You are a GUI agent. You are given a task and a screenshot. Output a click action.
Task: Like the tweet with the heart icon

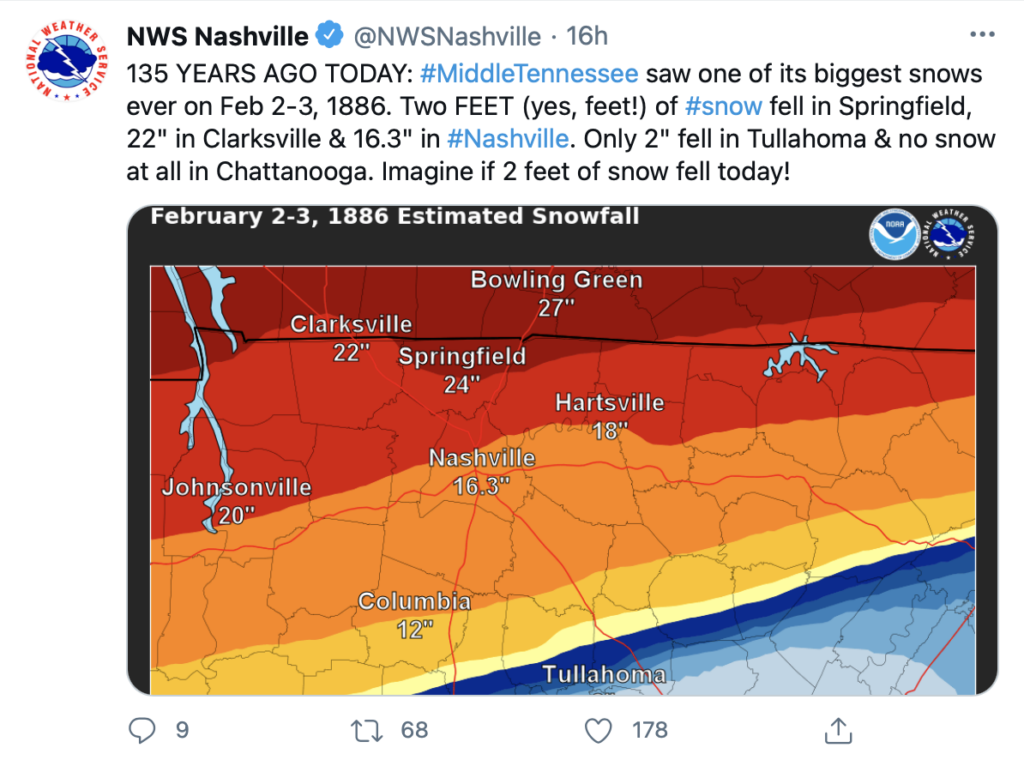[x=598, y=730]
